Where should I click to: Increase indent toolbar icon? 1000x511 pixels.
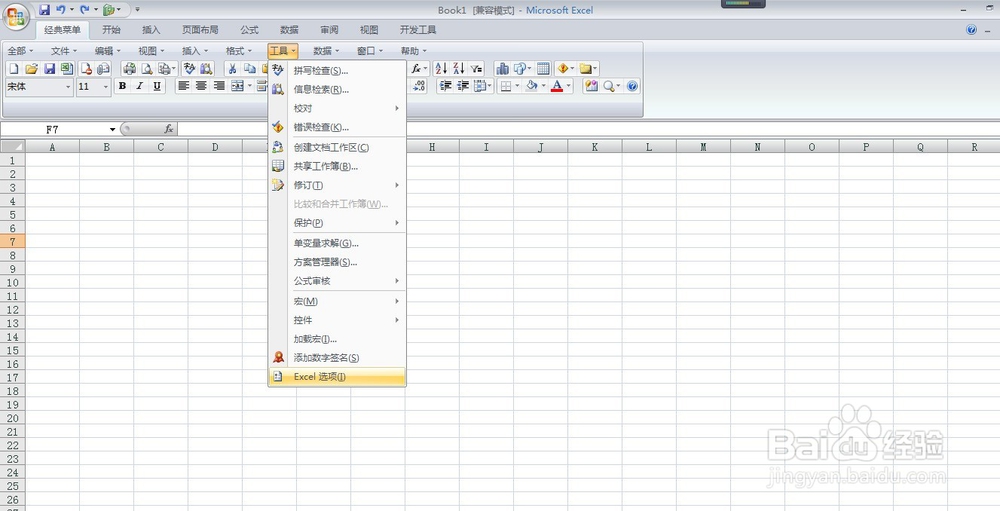click(x=464, y=86)
